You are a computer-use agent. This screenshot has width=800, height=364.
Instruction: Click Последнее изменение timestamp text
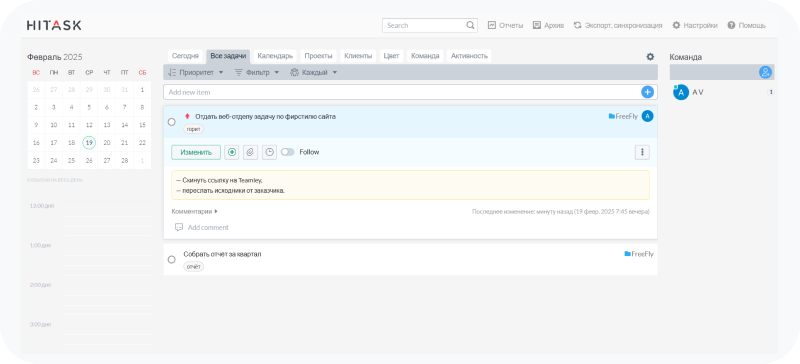561,211
